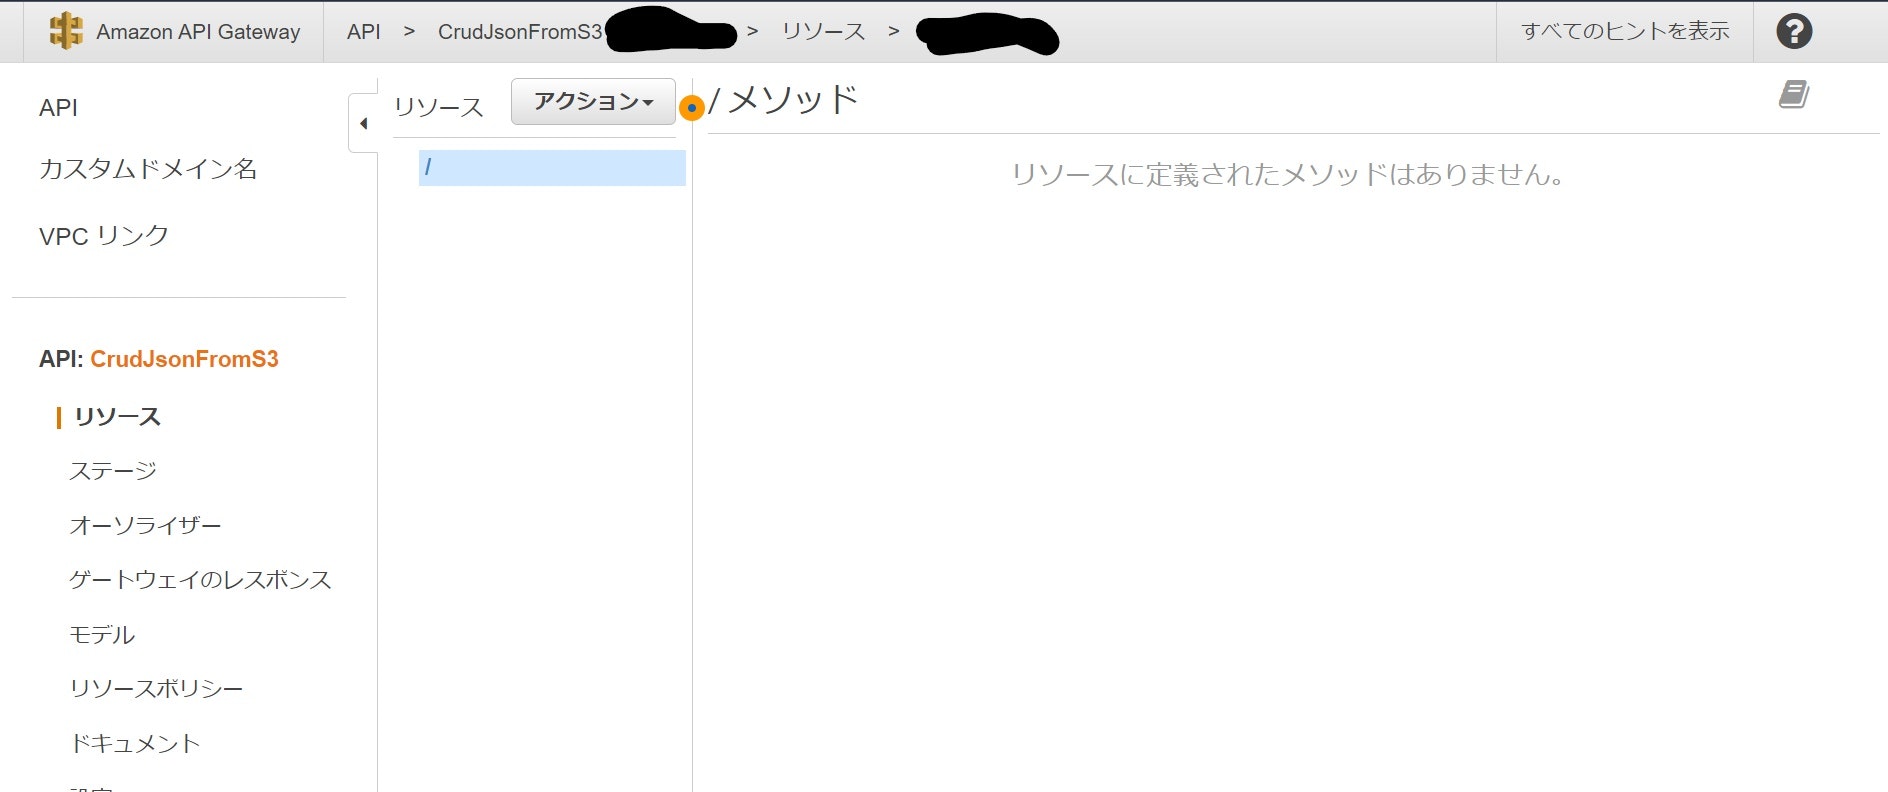Collapse the sidebar with the left arrow
This screenshot has width=1888, height=792.
363,123
